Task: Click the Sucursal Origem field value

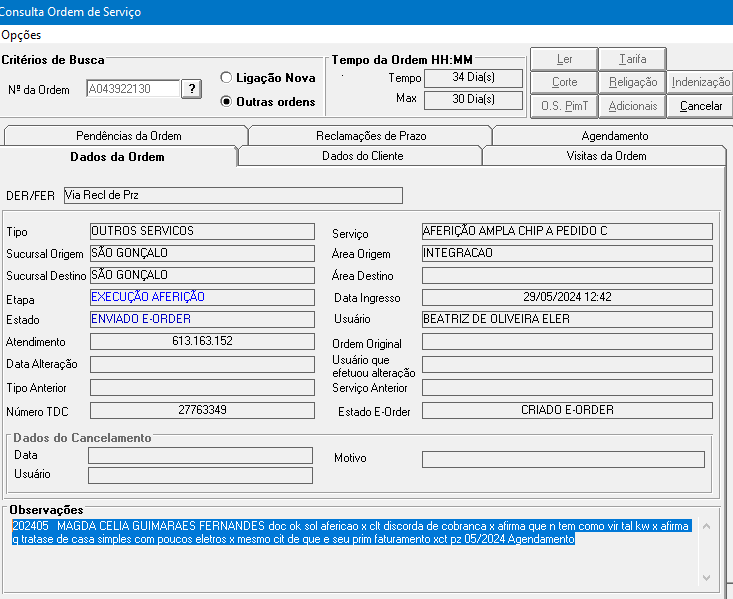Action: point(202,253)
